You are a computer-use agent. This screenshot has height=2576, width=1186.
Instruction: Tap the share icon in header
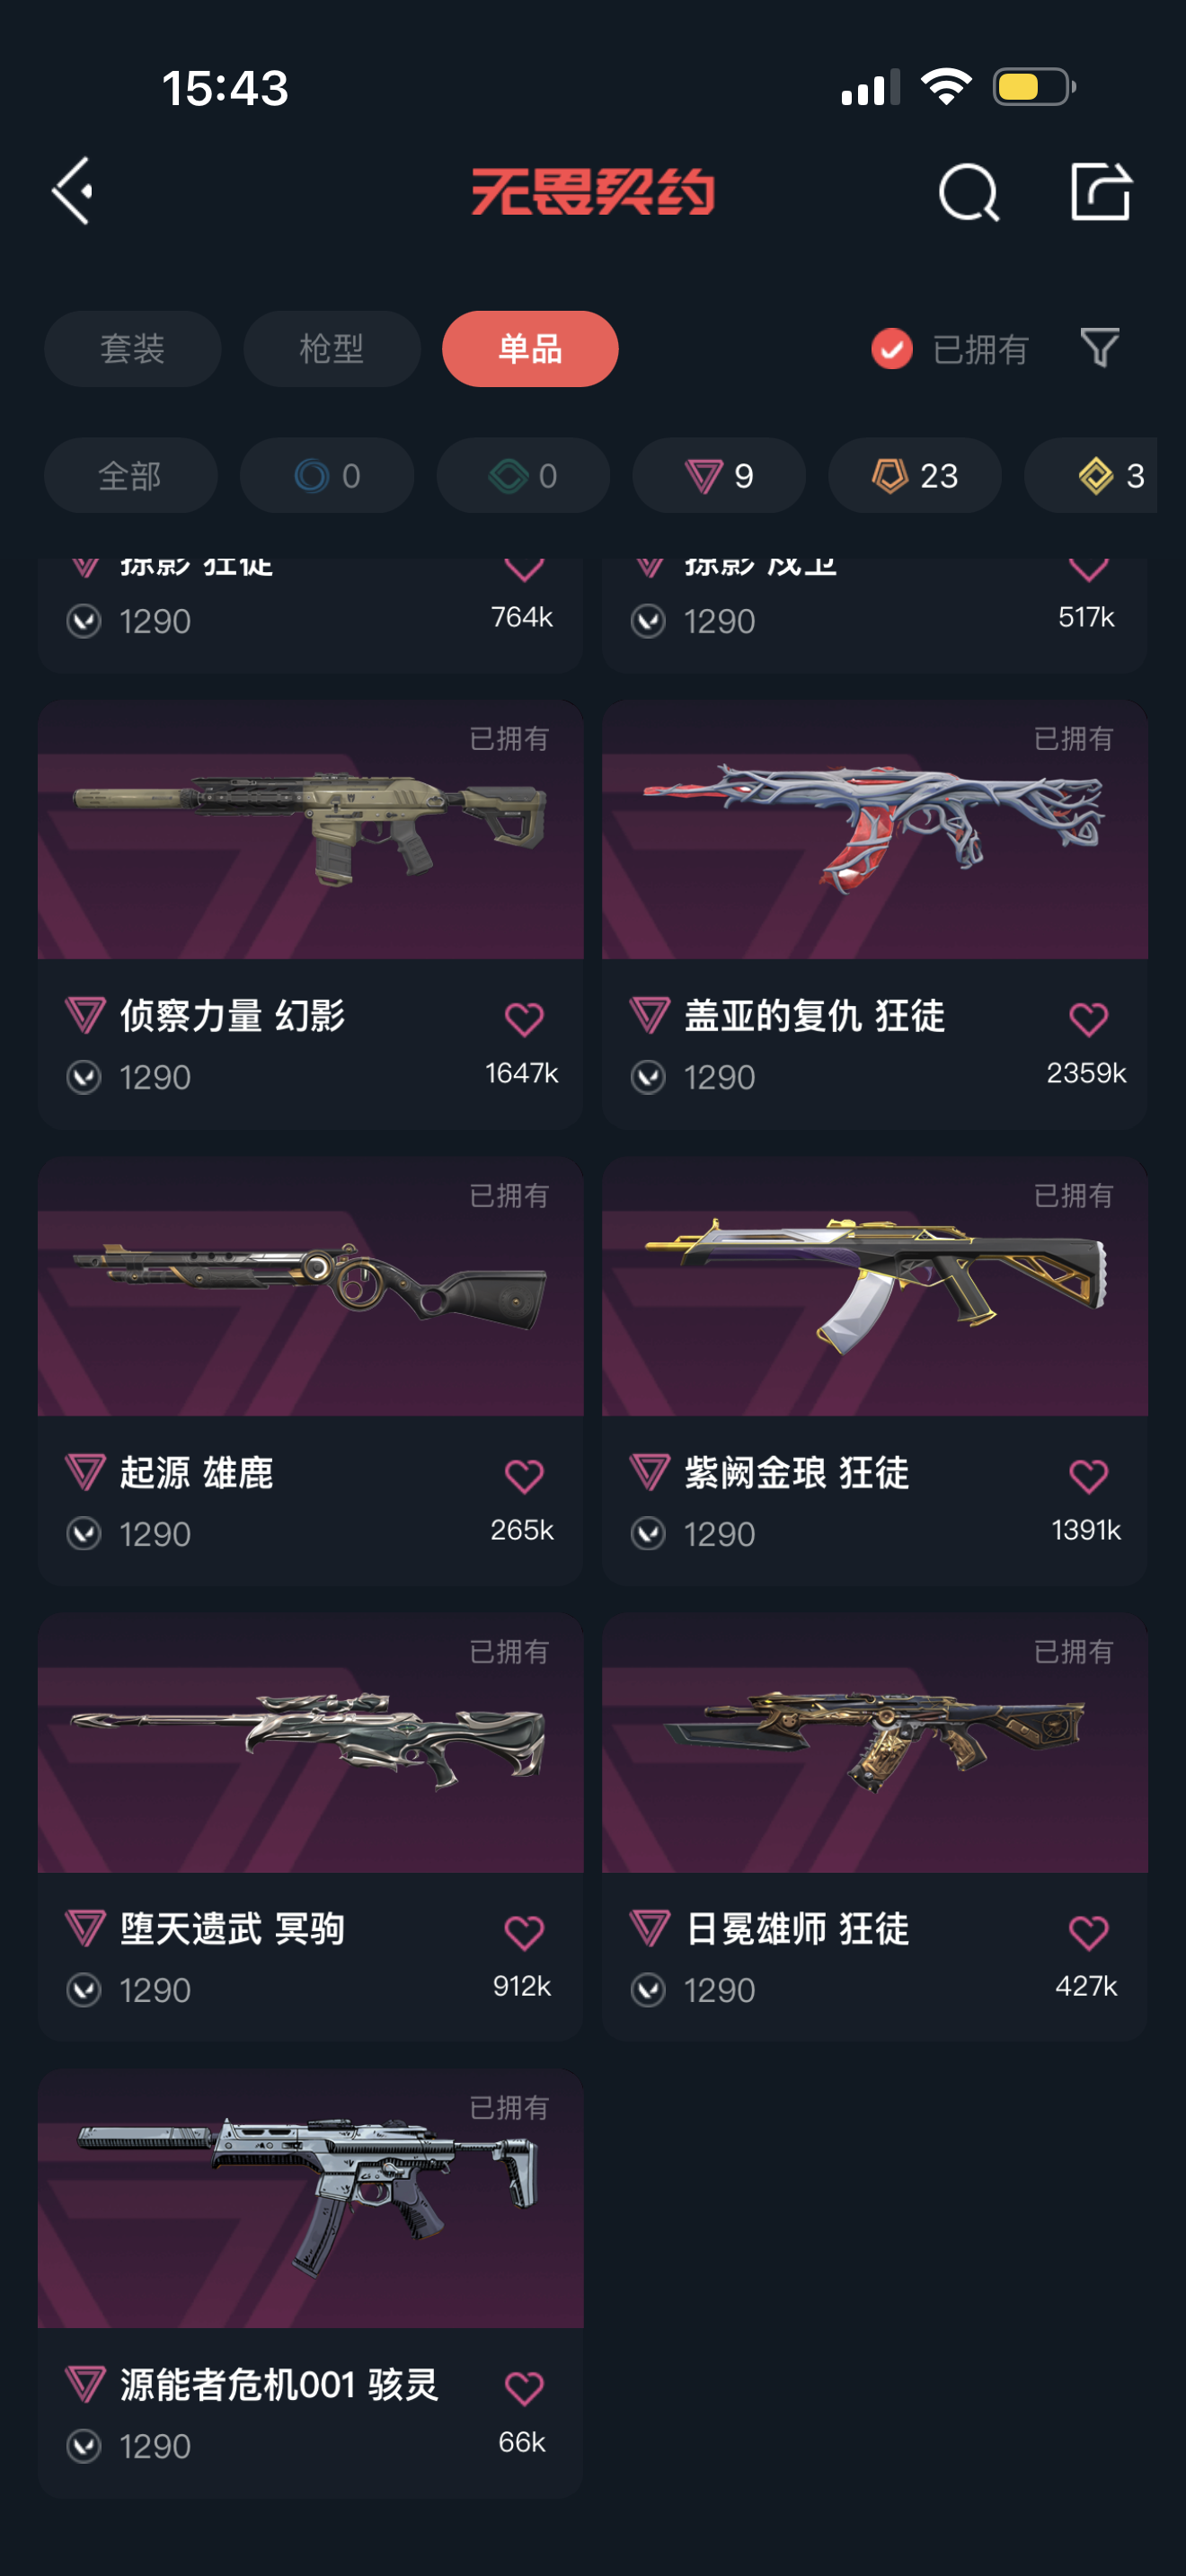pyautogui.click(x=1100, y=190)
